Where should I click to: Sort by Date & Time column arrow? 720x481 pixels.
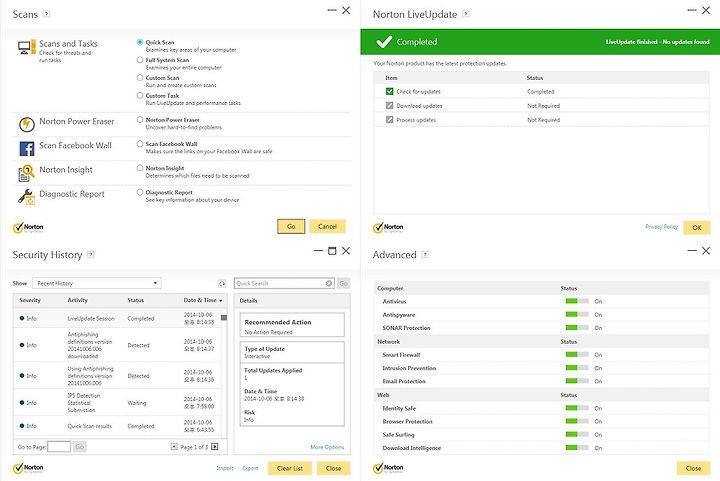(221, 301)
